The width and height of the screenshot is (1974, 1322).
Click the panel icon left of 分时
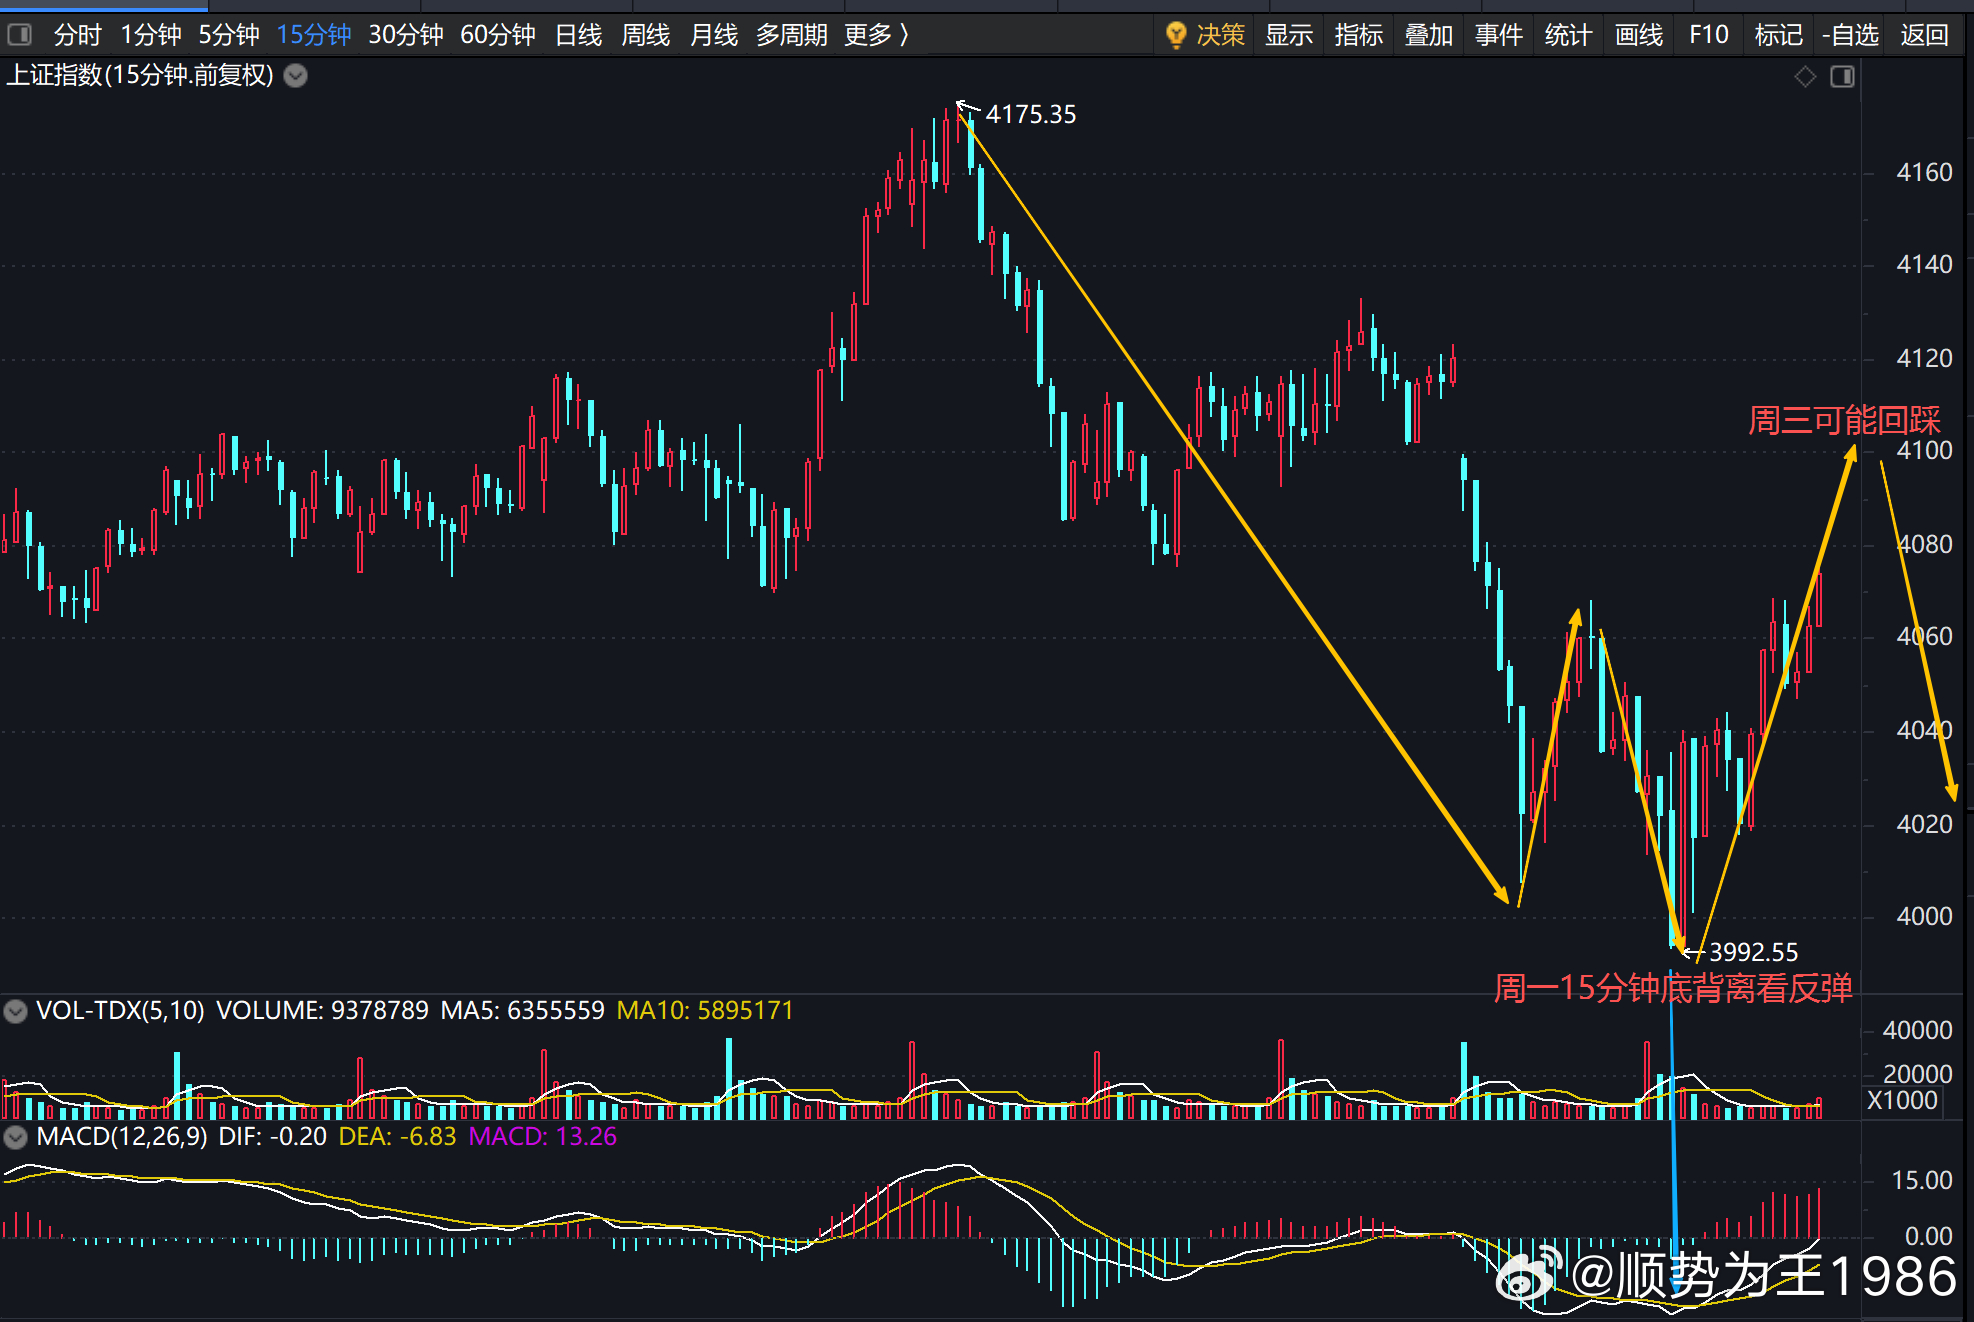(x=19, y=35)
